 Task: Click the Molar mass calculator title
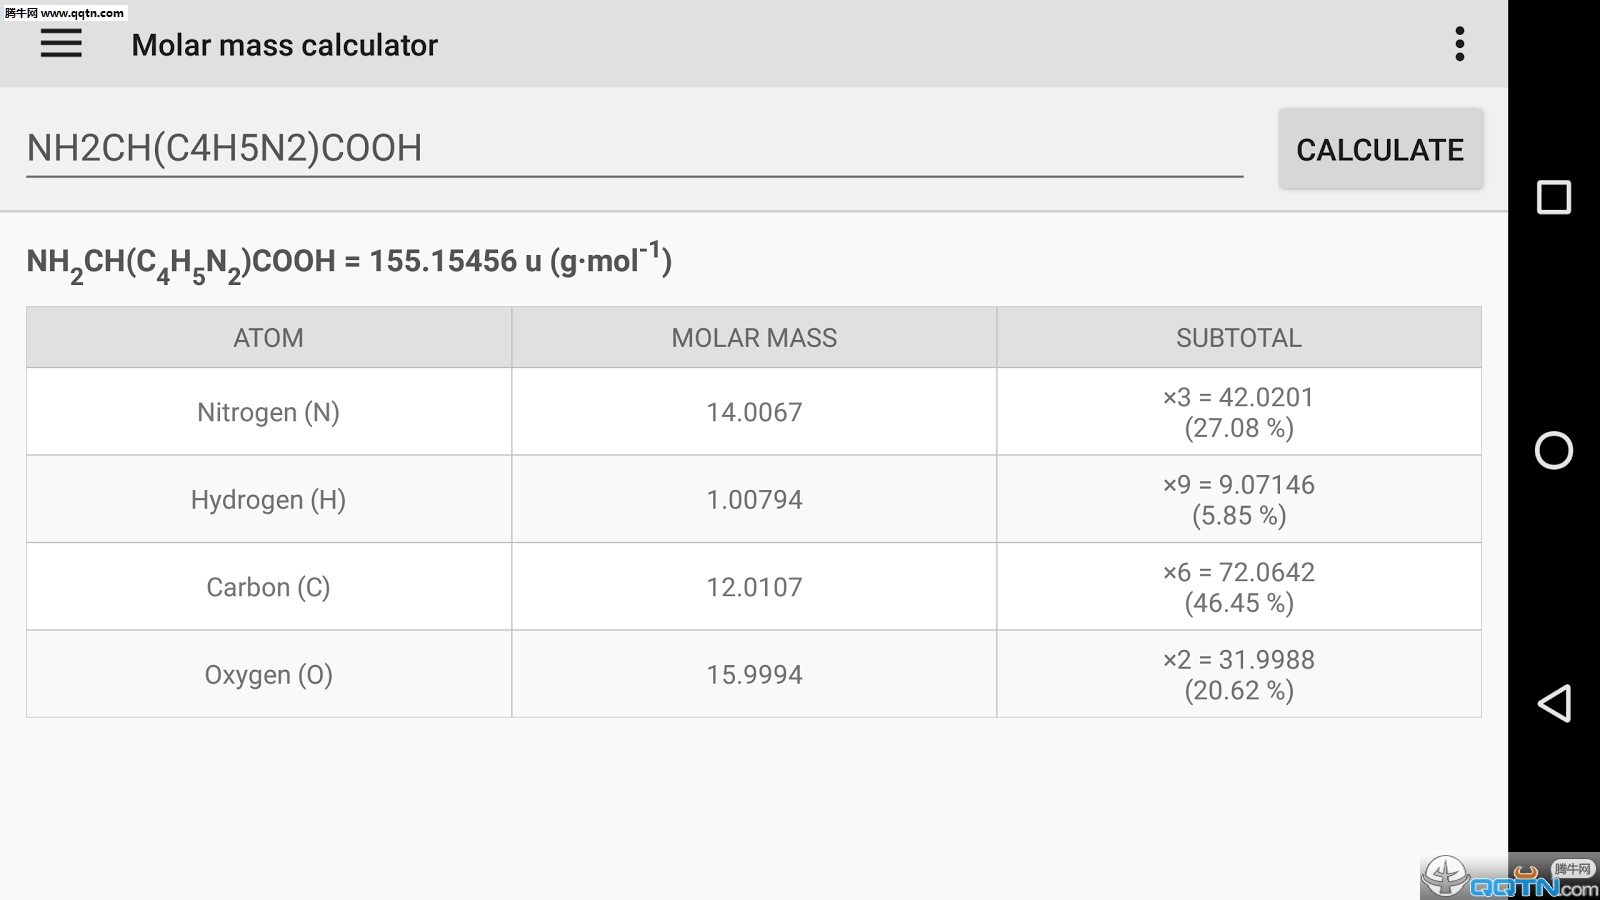pyautogui.click(x=284, y=45)
